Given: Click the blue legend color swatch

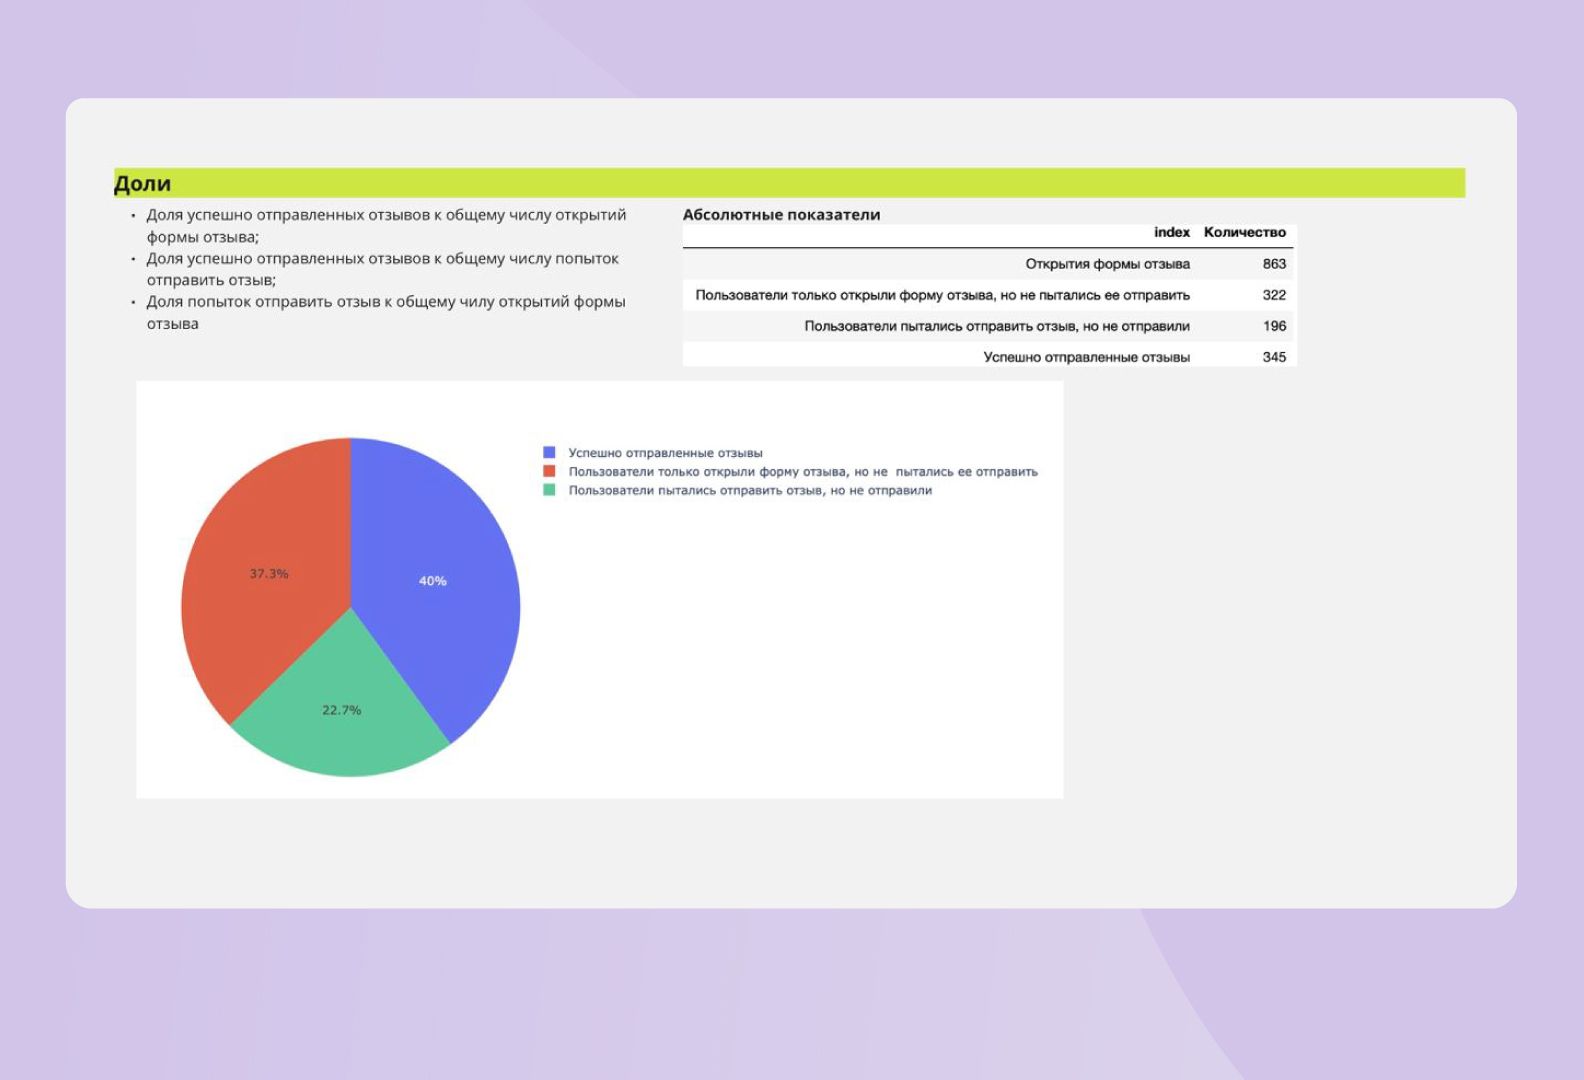Looking at the screenshot, I should [x=549, y=453].
